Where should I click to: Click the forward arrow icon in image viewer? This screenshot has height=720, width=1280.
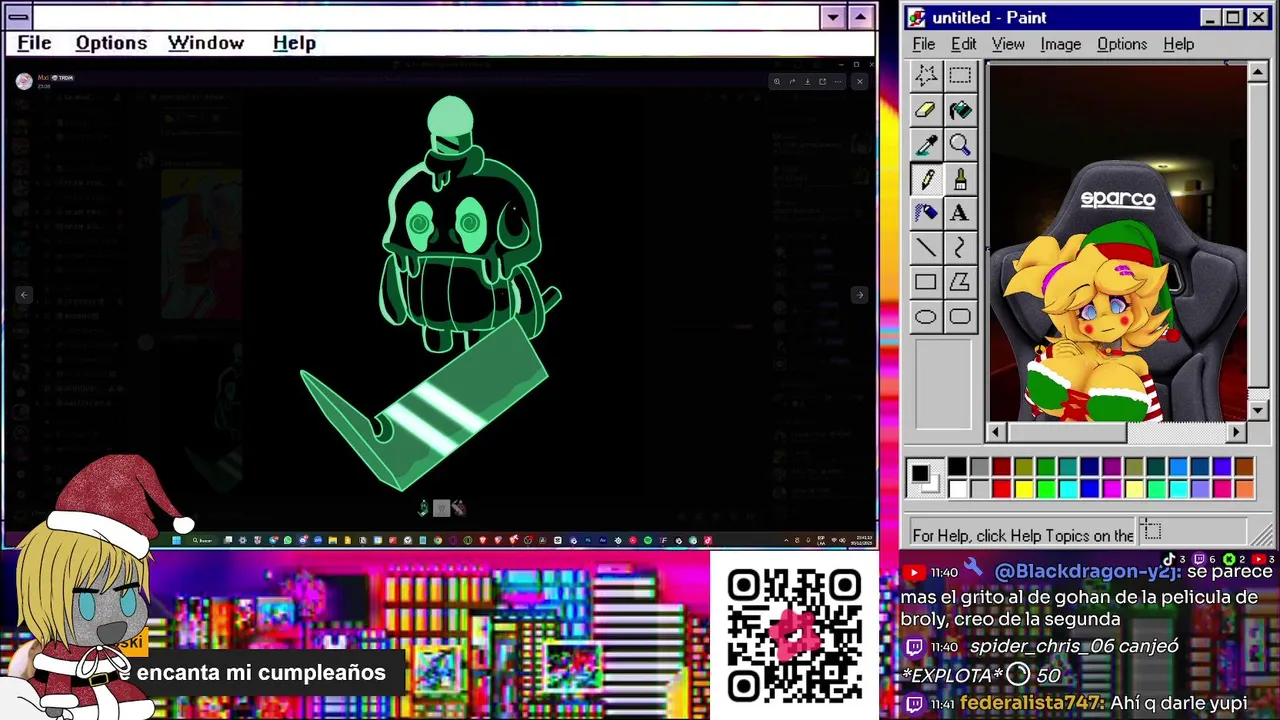(793, 82)
